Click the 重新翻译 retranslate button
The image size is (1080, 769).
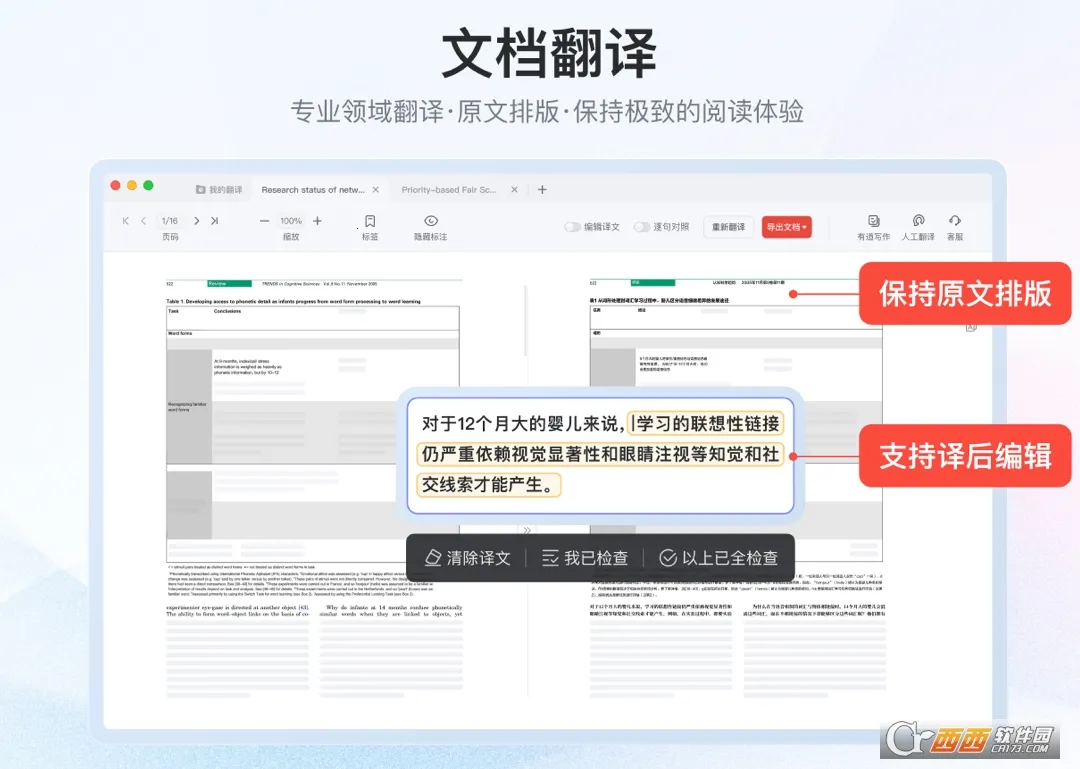728,227
